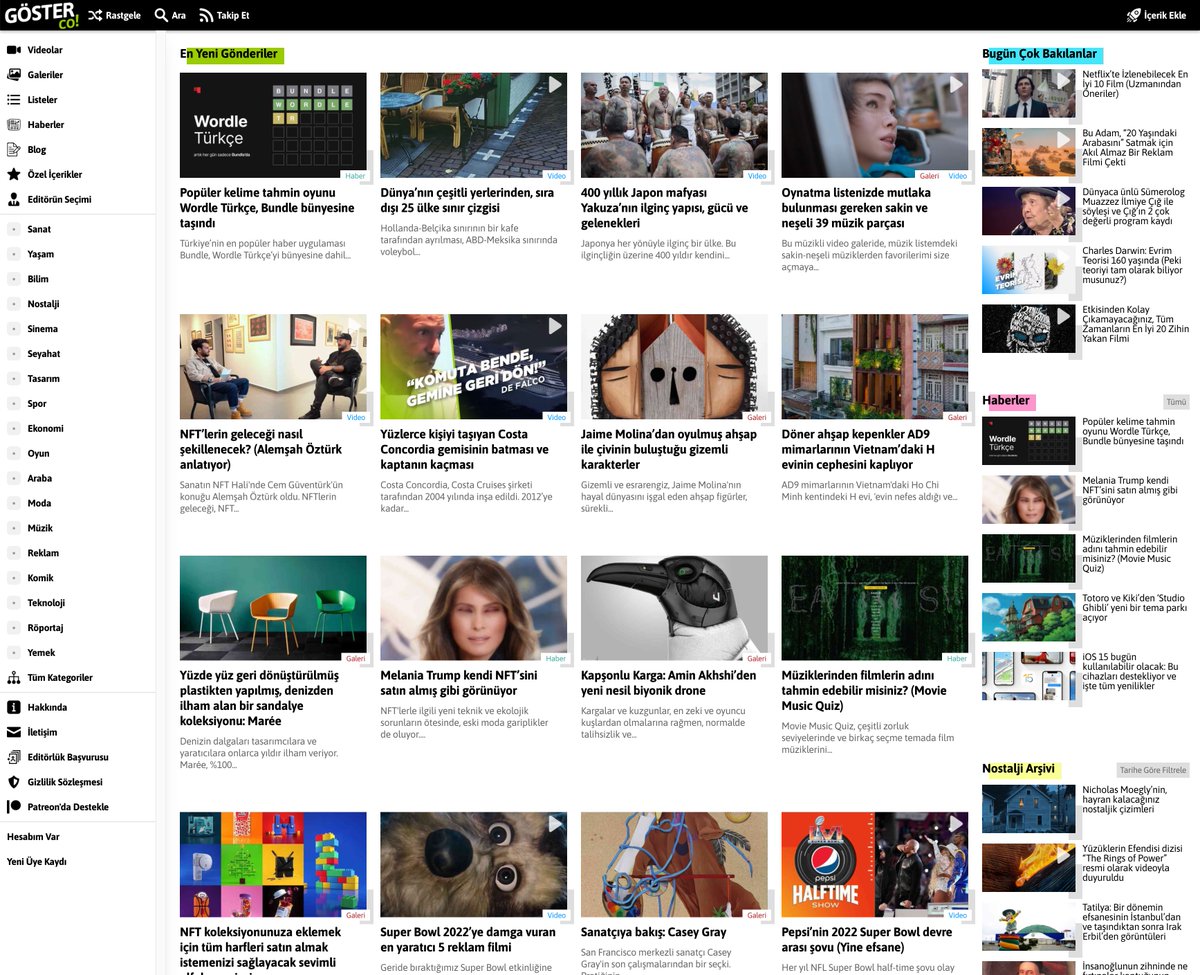Click Galeri tag on Döner ahşap kepenkler card
Image resolution: width=1200 pixels, height=975 pixels.
957,418
